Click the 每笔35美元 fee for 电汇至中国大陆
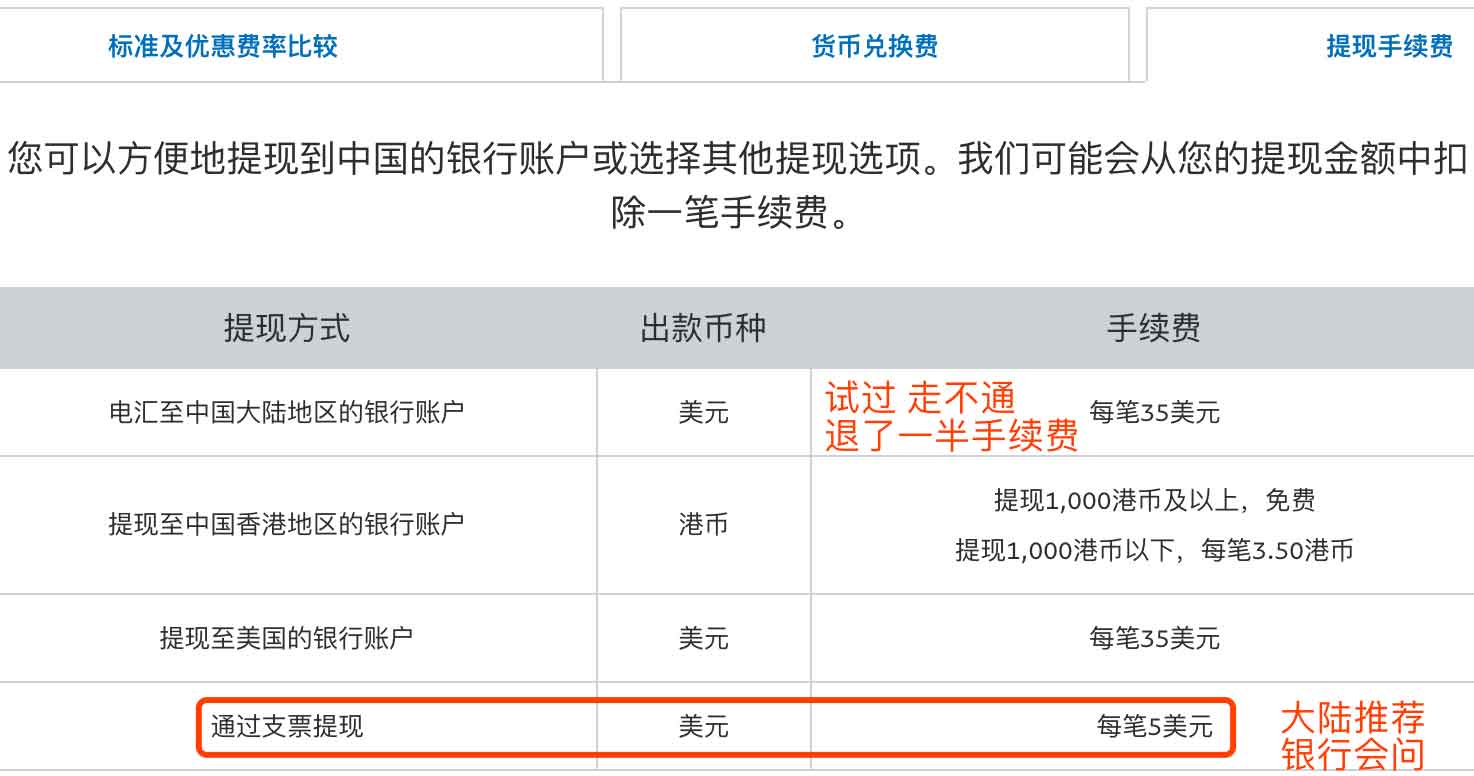 1155,412
